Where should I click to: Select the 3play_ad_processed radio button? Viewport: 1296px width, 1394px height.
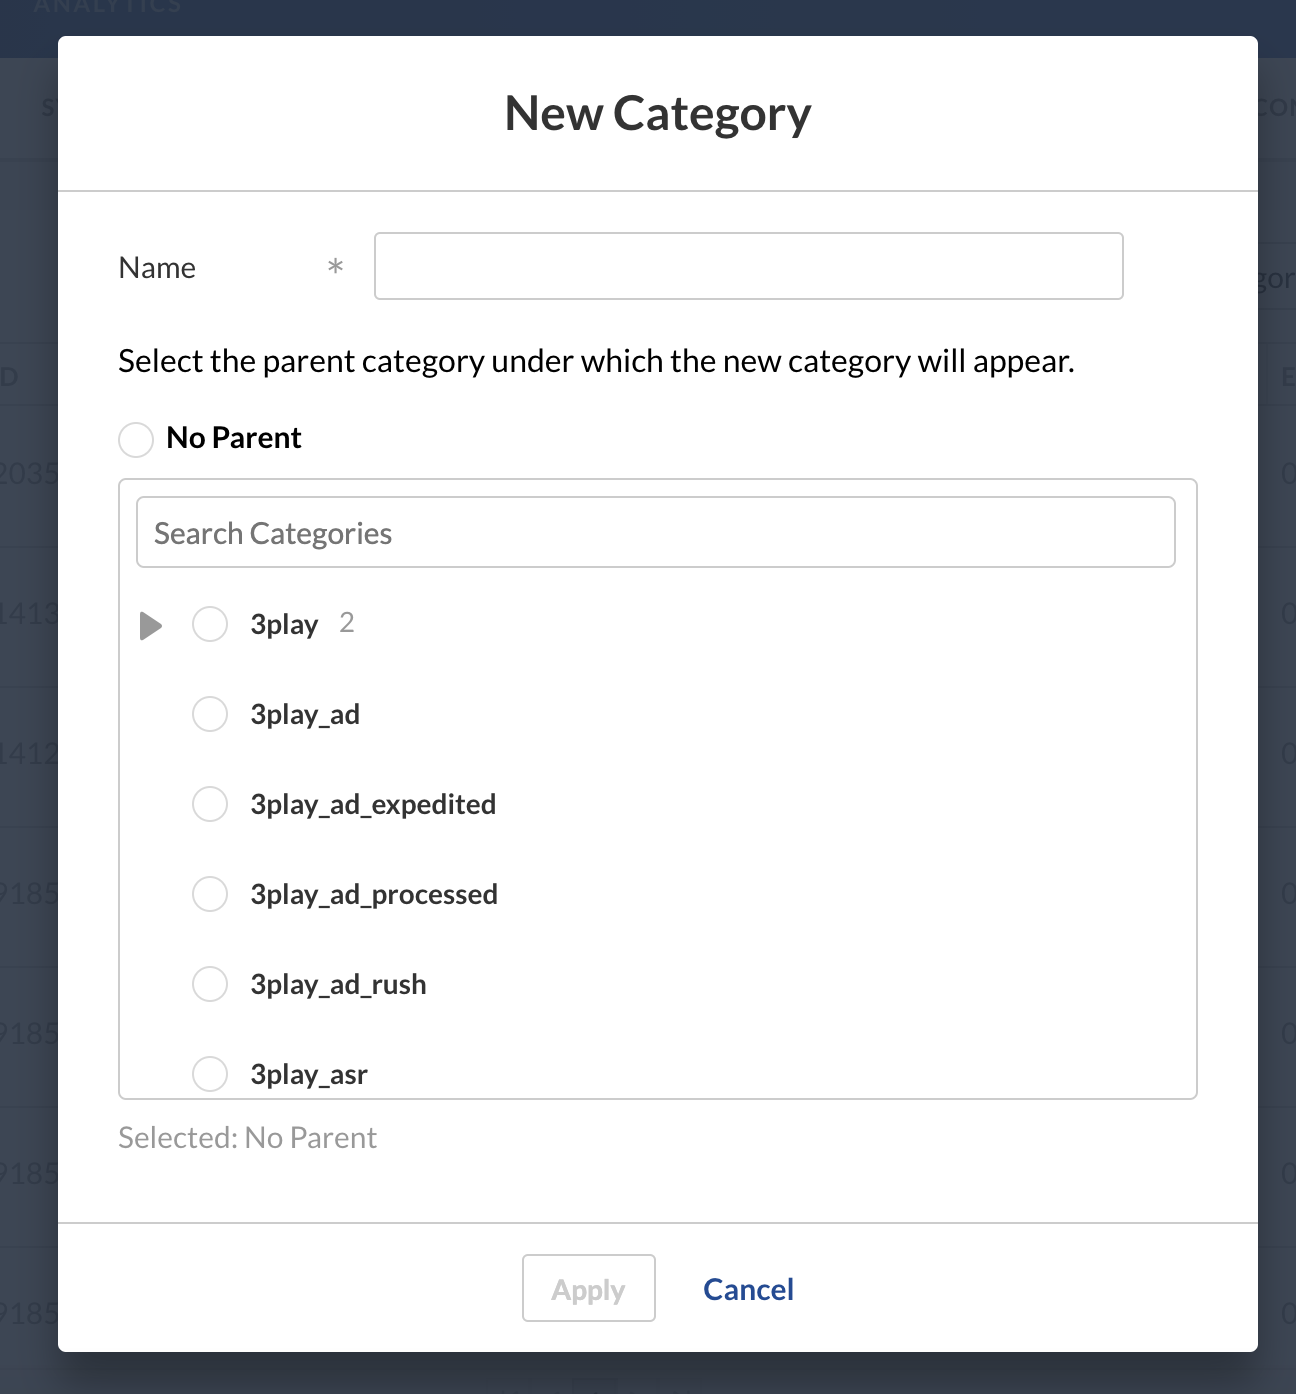tap(210, 894)
